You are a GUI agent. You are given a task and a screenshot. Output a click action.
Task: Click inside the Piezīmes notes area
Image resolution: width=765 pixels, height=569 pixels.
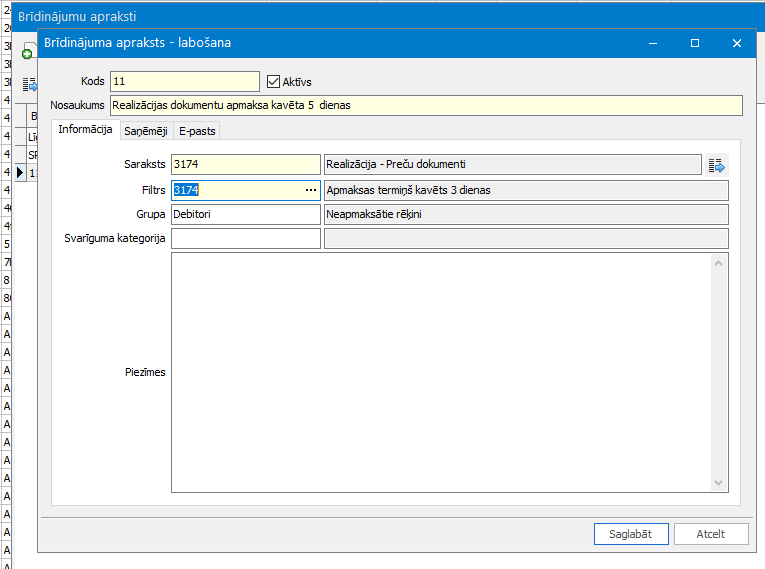(x=440, y=372)
